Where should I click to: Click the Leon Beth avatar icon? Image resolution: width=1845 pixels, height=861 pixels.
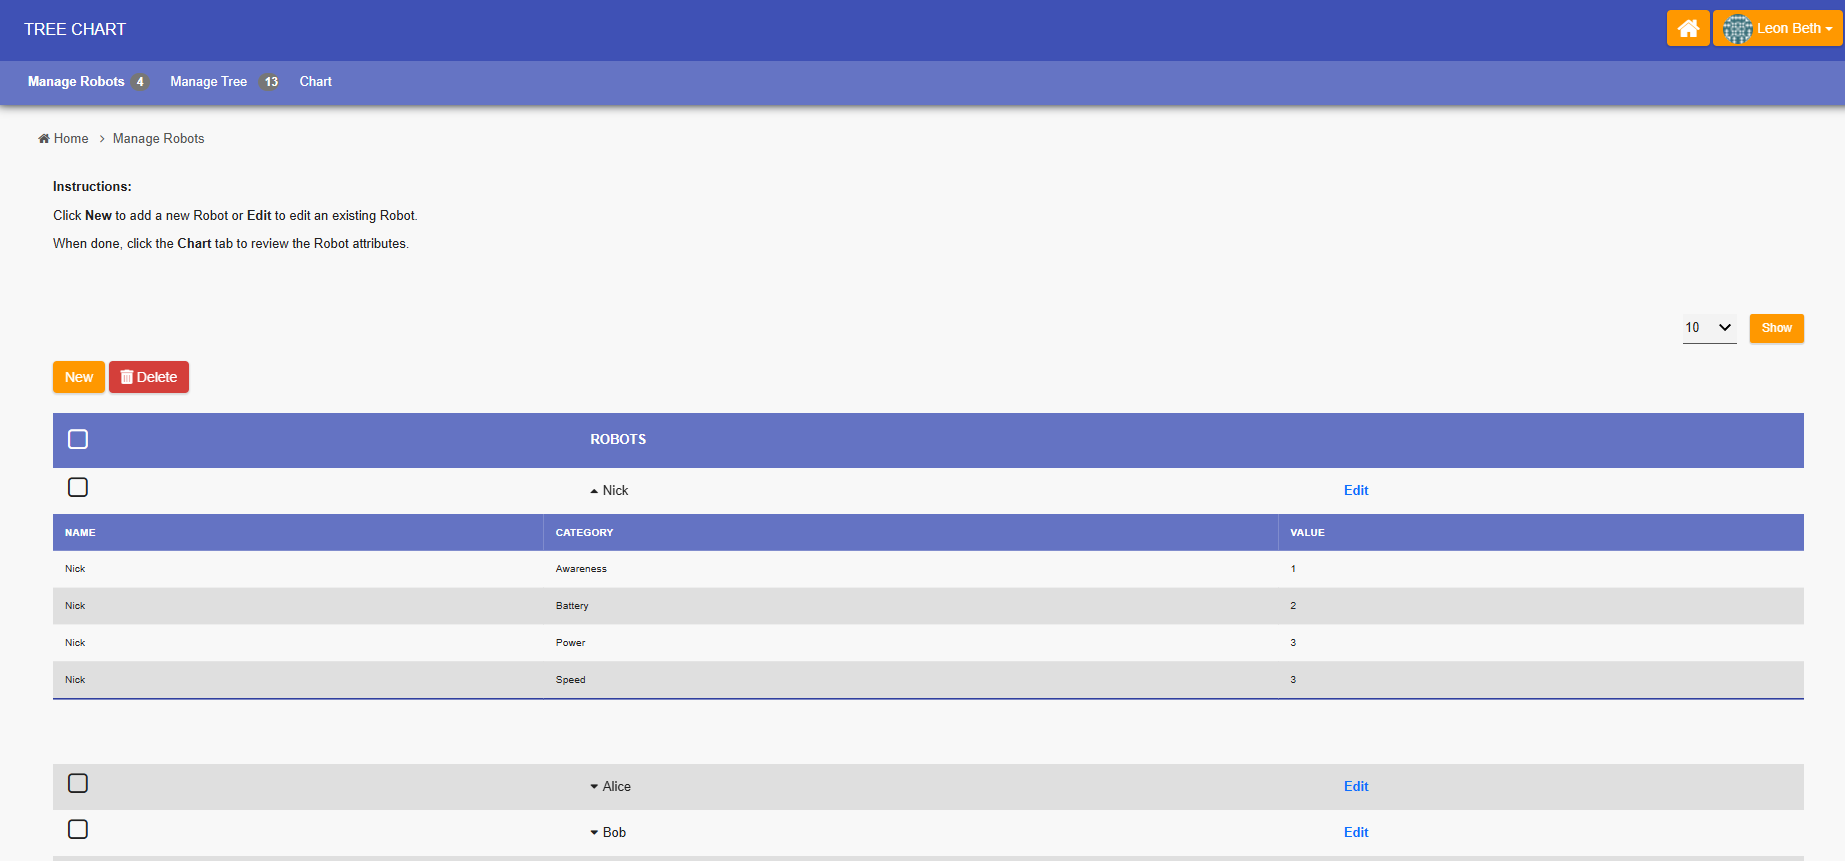click(1738, 29)
